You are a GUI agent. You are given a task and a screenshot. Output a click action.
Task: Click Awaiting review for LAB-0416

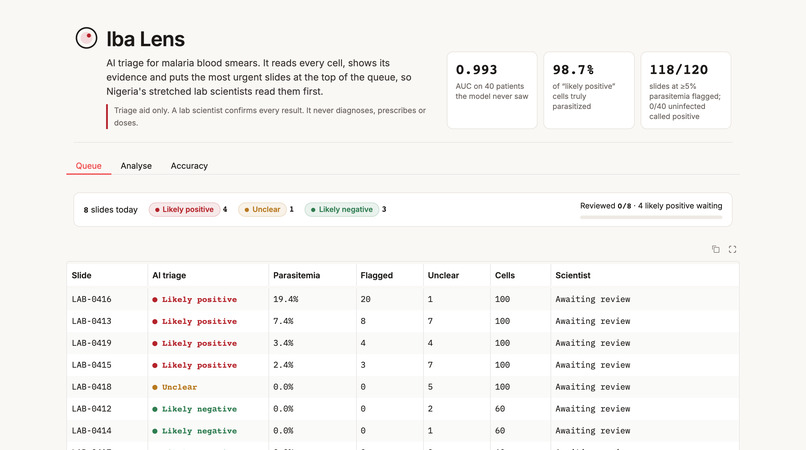tap(593, 299)
